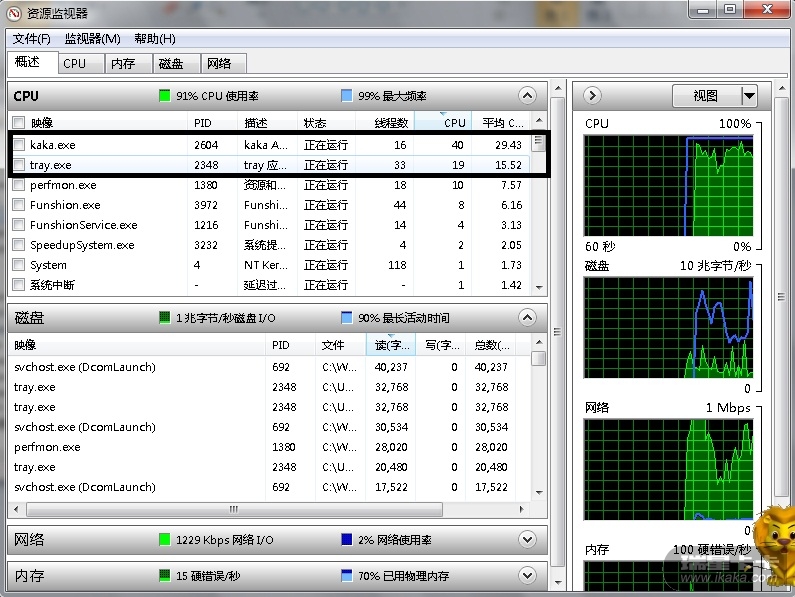The height and width of the screenshot is (597, 795).
Task: Check the tray.exe process checkbox
Action: (19, 164)
